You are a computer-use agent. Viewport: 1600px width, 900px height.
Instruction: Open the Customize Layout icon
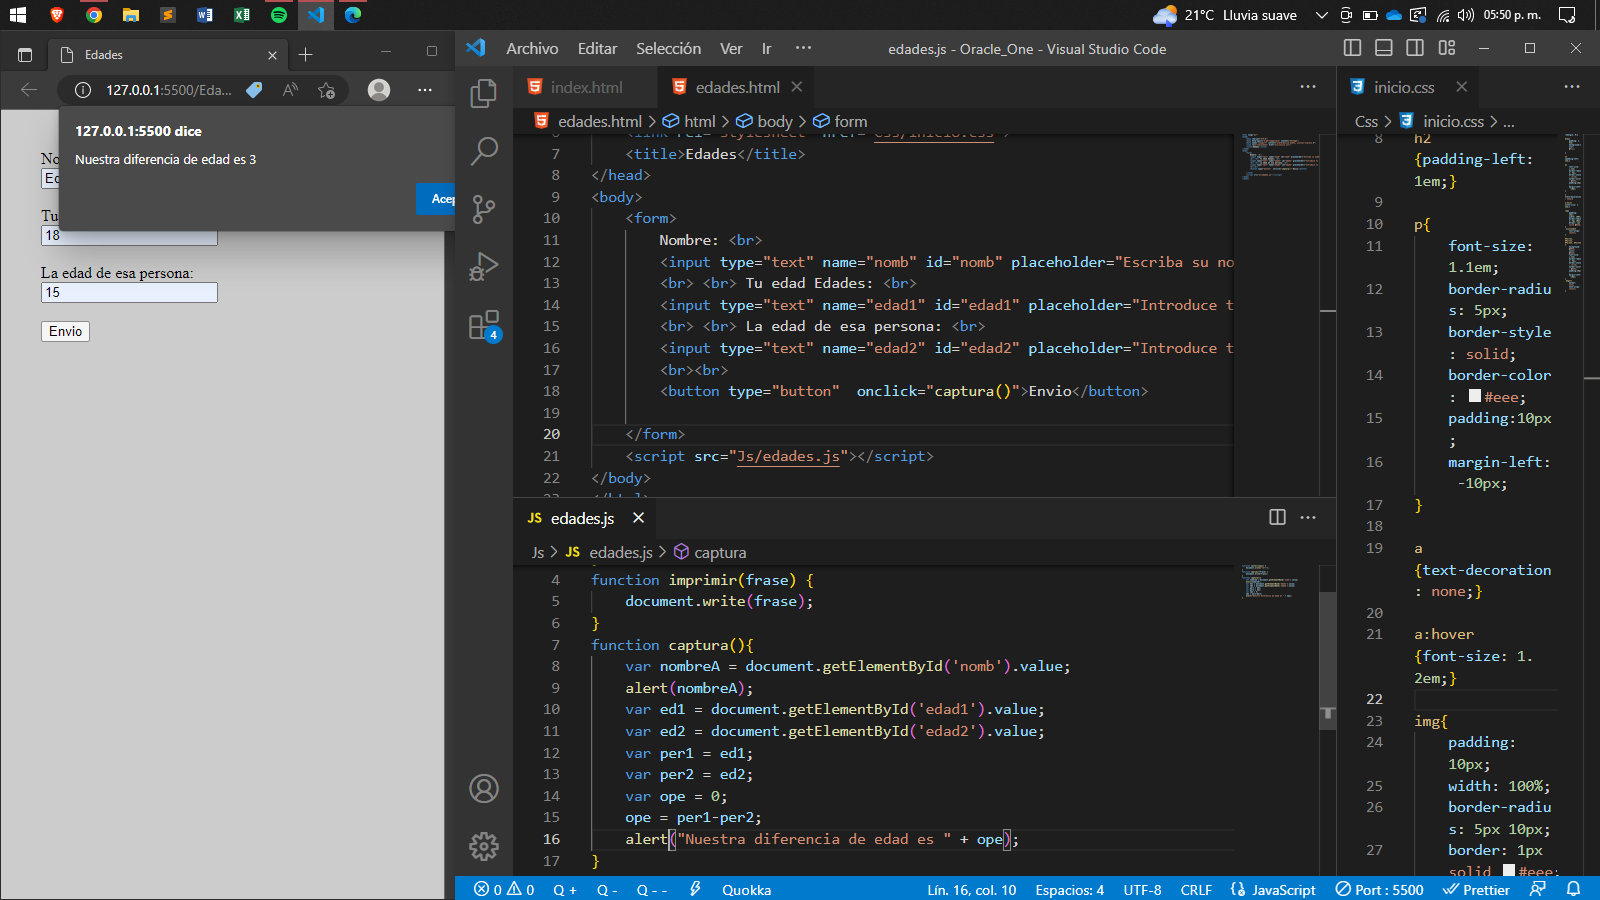pyautogui.click(x=1447, y=48)
